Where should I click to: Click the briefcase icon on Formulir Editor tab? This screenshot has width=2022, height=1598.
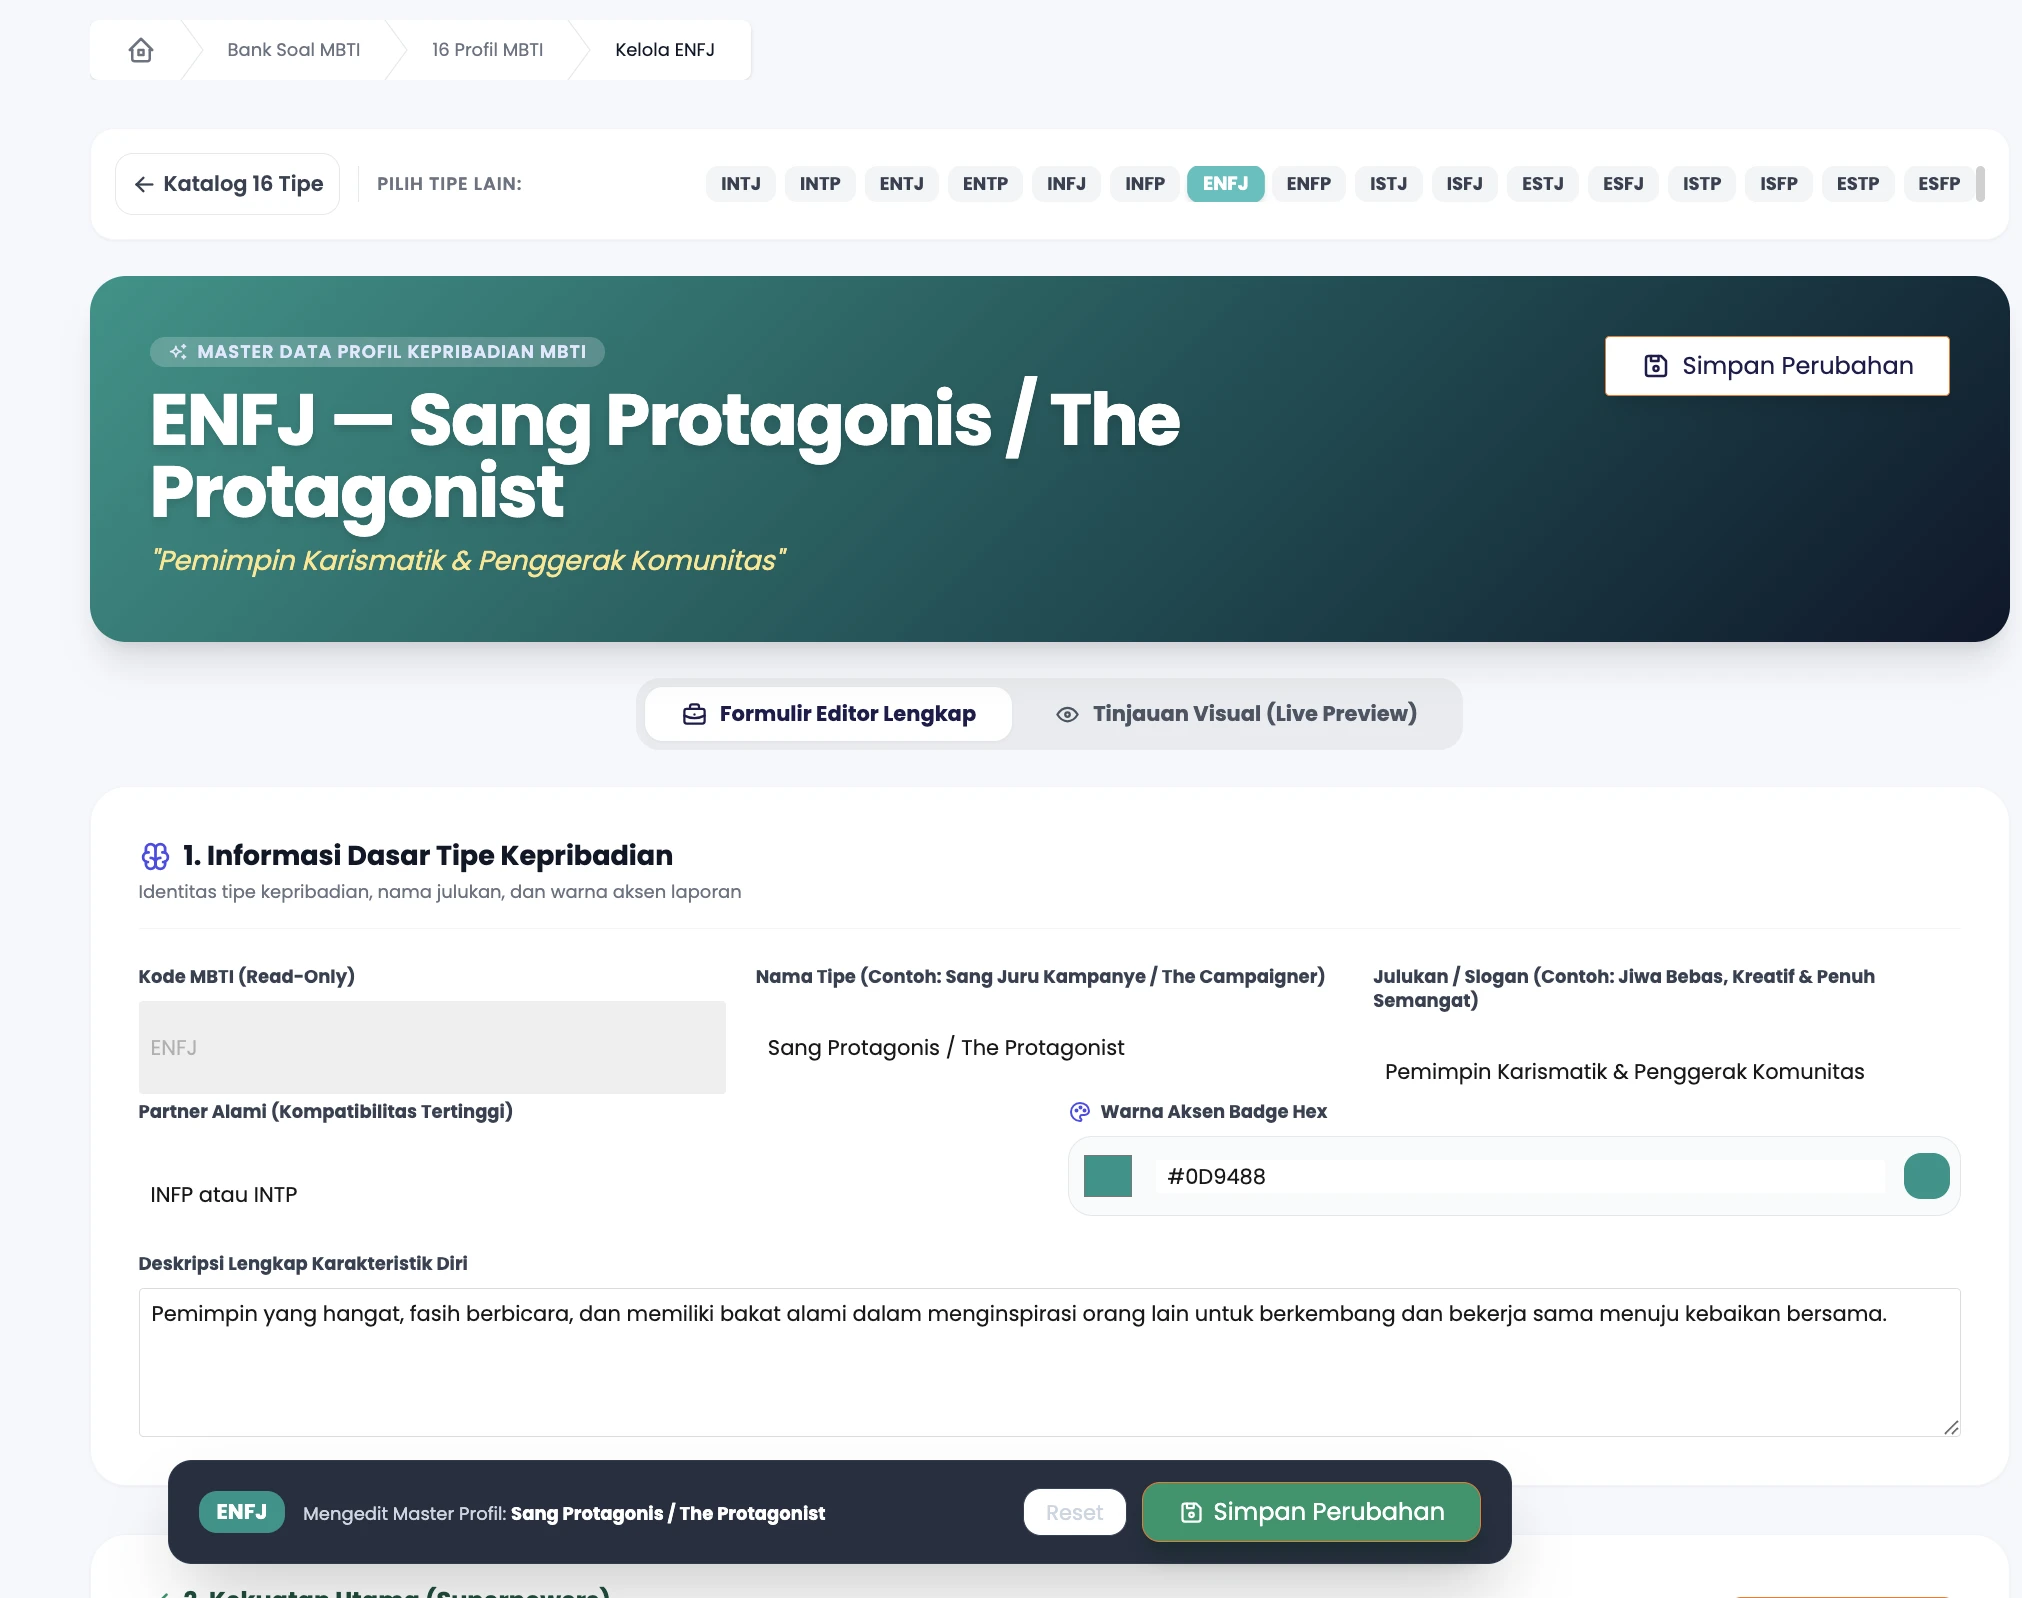point(694,714)
